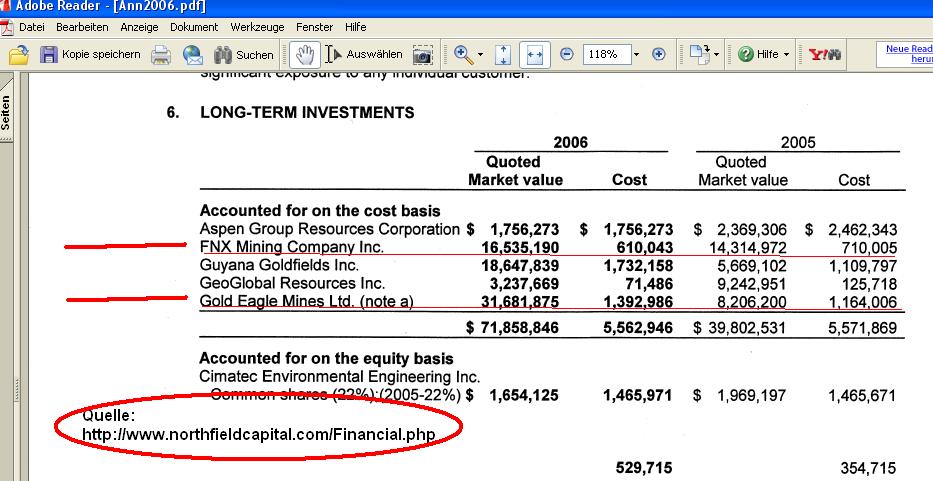Click the Fit Width icon
Screen dimensions: 933x481
click(x=534, y=55)
